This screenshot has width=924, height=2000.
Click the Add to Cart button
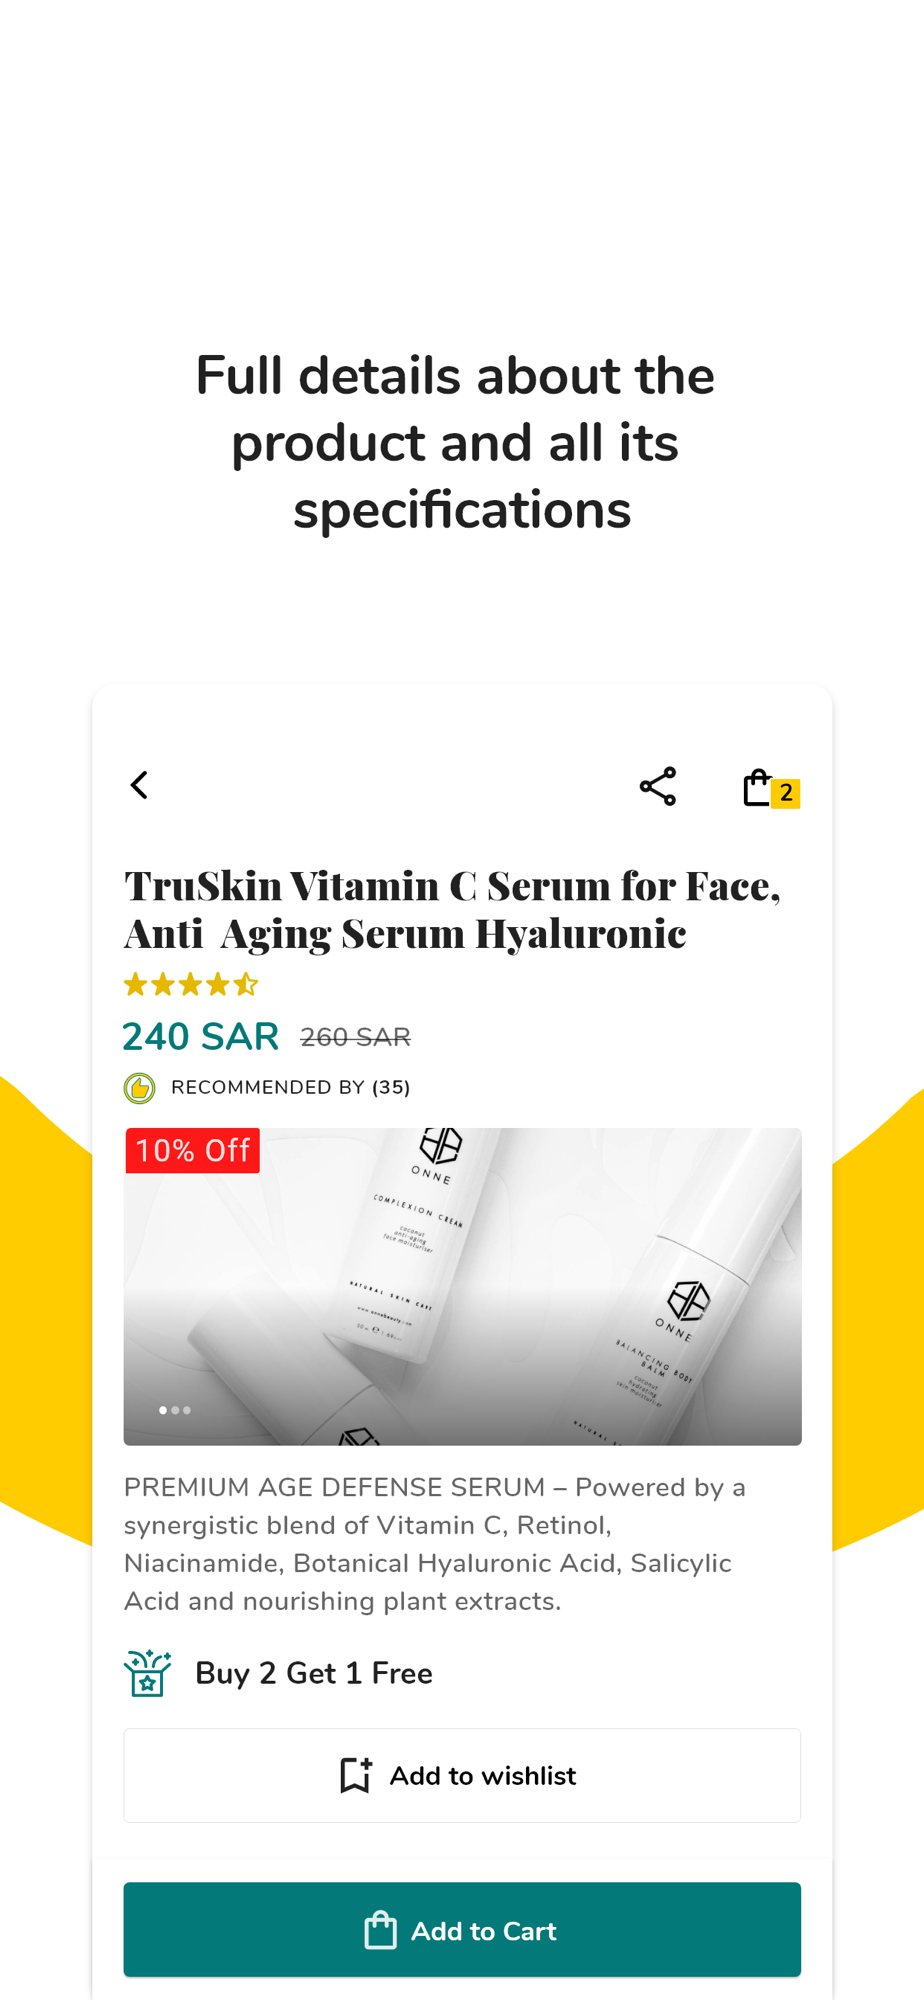(462, 1930)
